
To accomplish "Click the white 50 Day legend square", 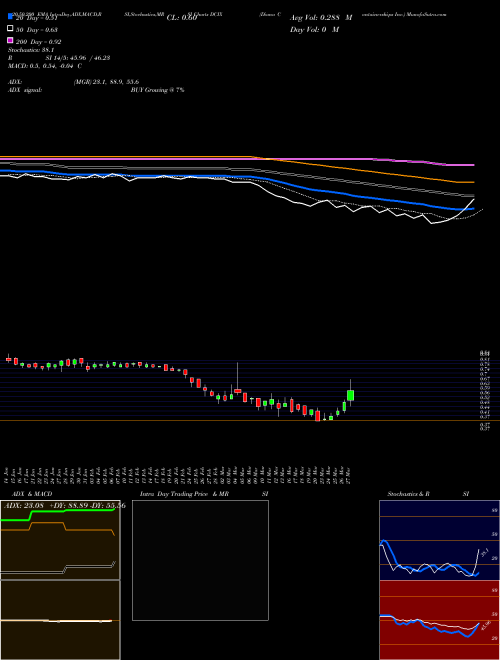I will click(10, 28).
